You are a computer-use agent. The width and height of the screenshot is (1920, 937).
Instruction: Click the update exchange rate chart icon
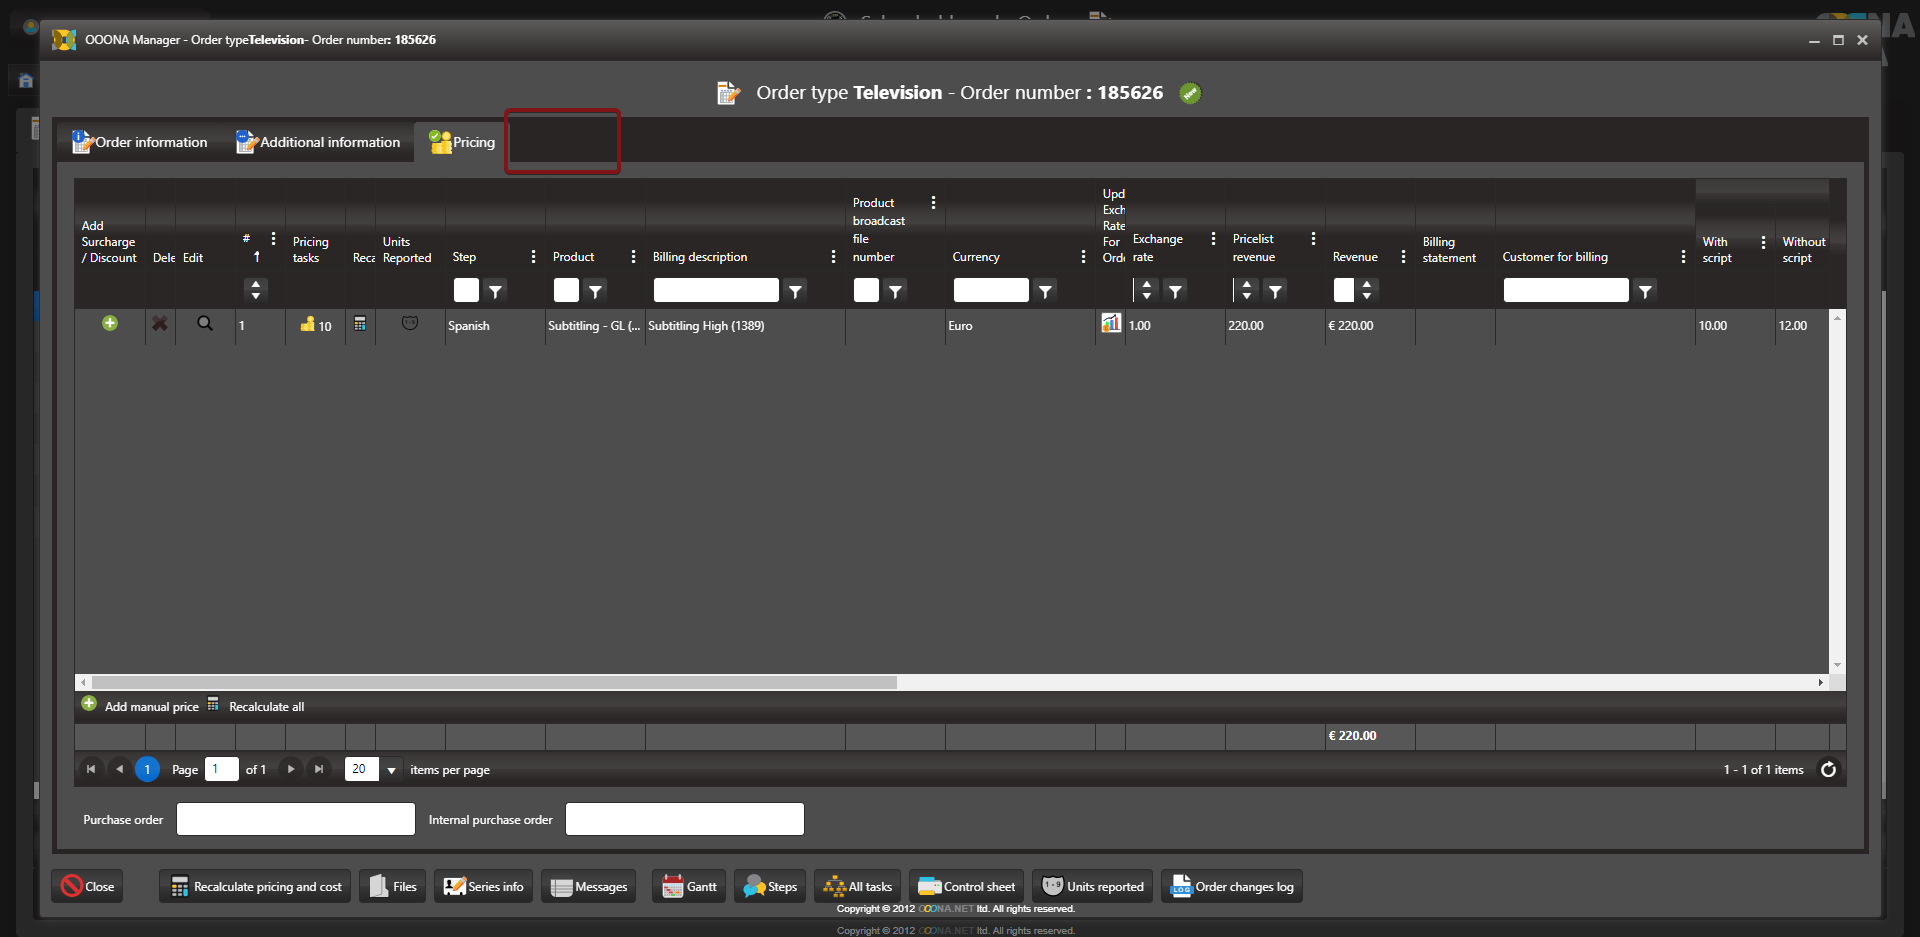click(1111, 323)
